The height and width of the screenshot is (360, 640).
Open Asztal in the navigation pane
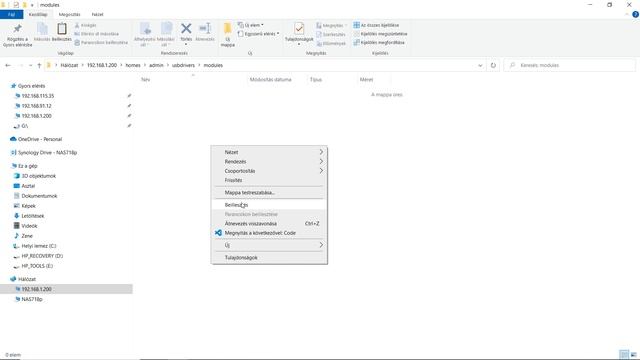pos(28,186)
